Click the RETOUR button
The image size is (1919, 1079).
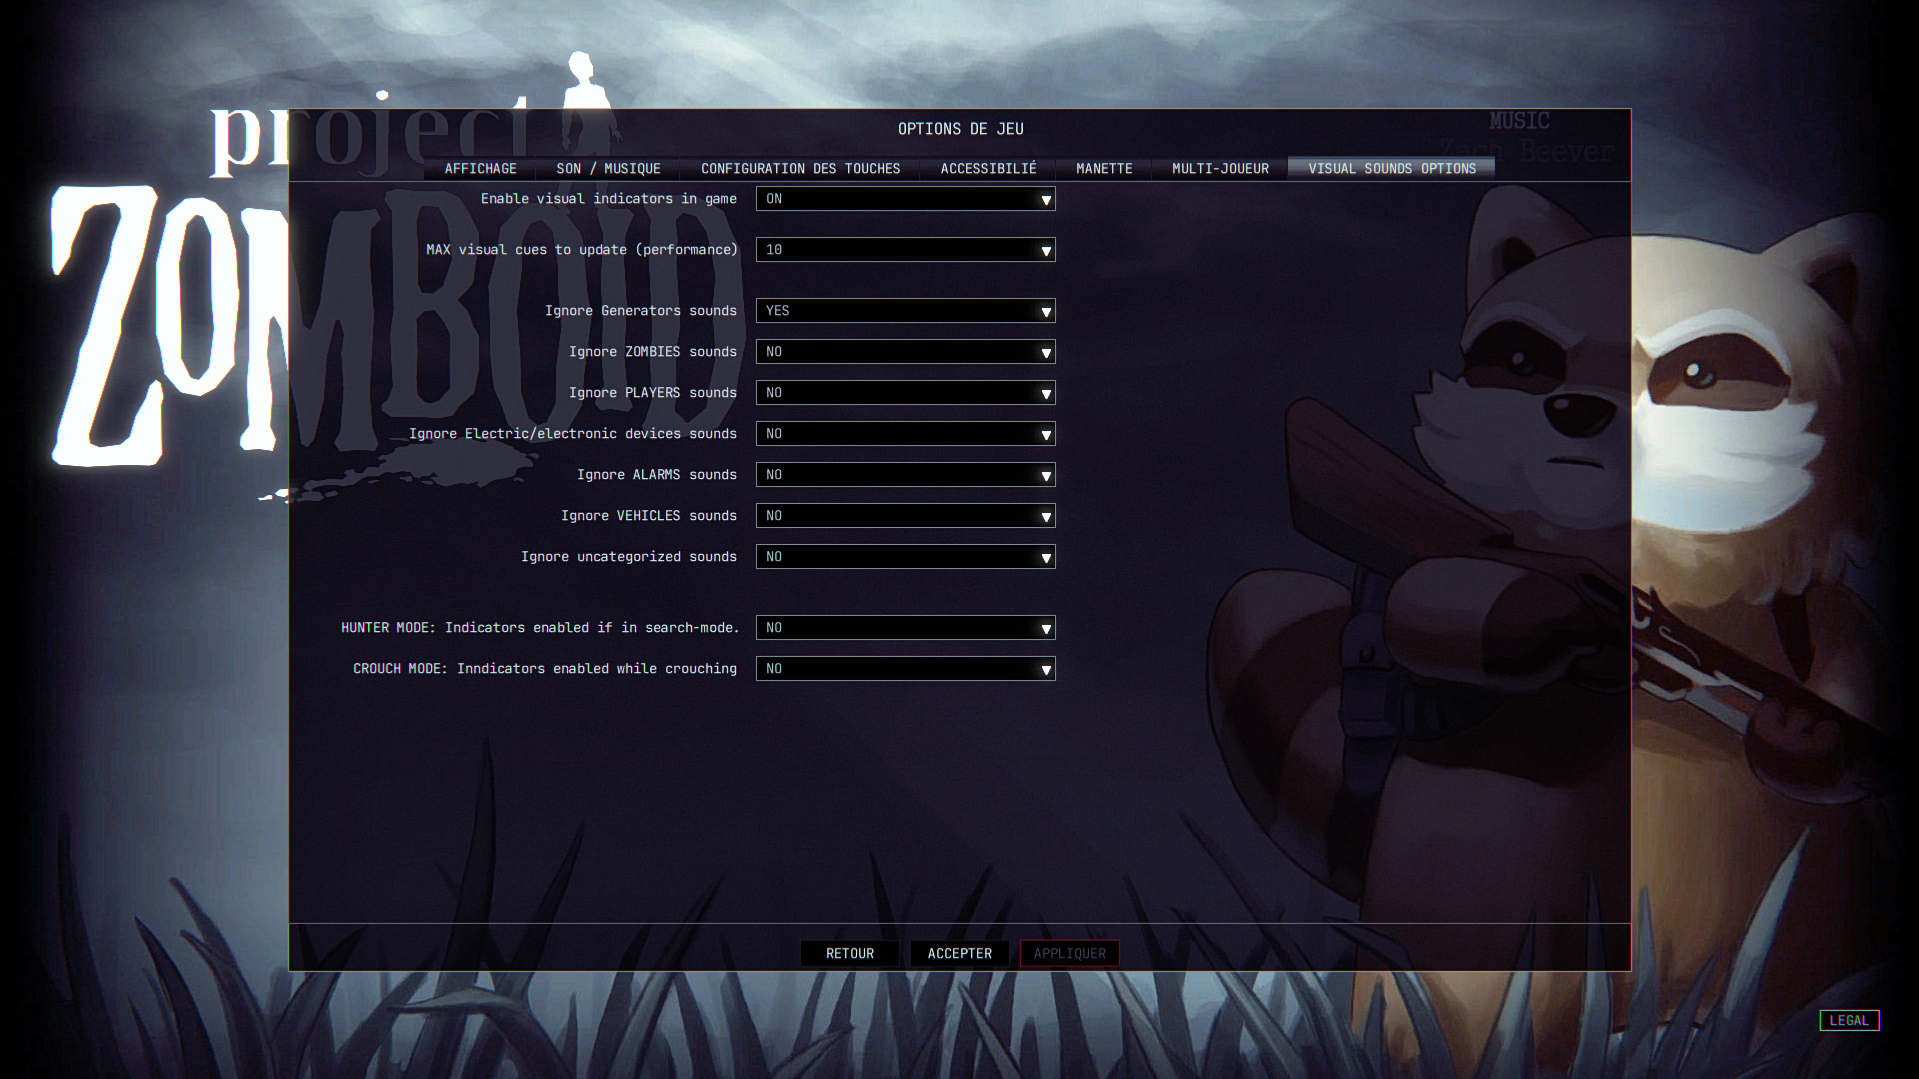[850, 954]
